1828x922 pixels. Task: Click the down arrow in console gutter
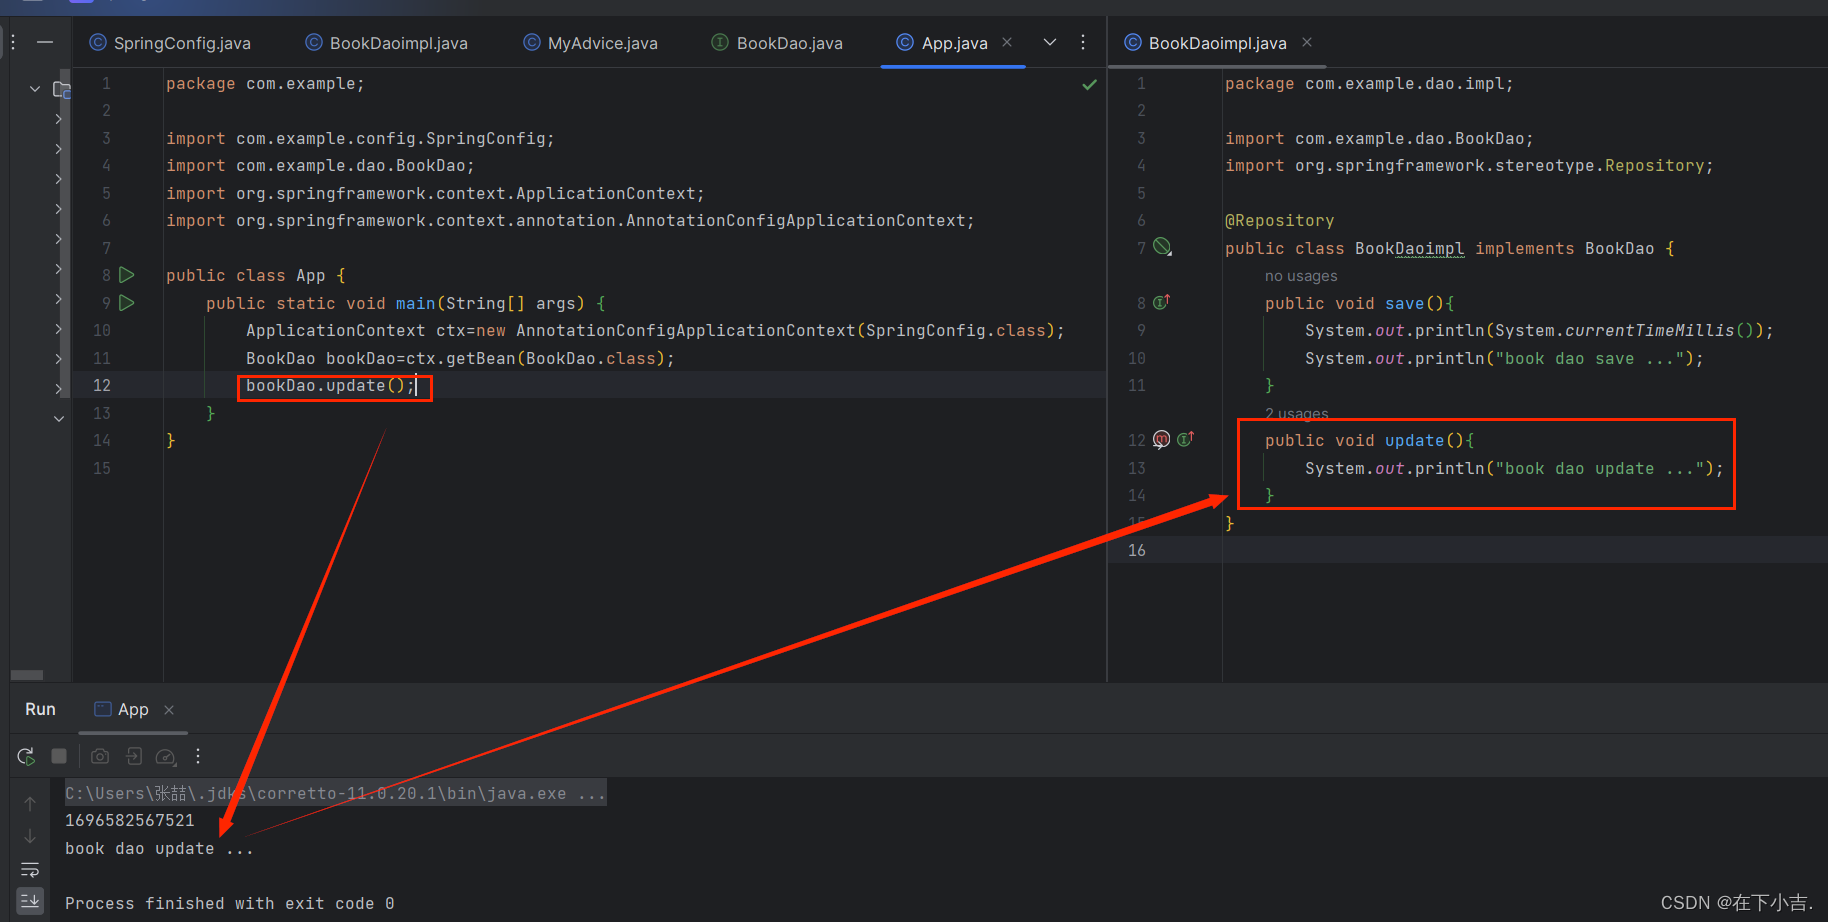(x=30, y=836)
